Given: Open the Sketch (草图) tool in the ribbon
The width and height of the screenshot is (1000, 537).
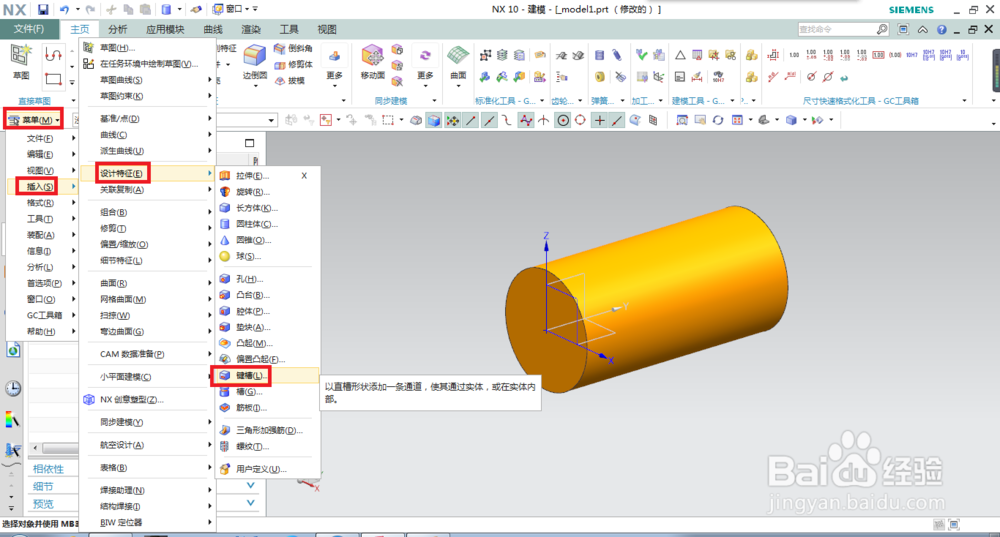Looking at the screenshot, I should [21, 62].
